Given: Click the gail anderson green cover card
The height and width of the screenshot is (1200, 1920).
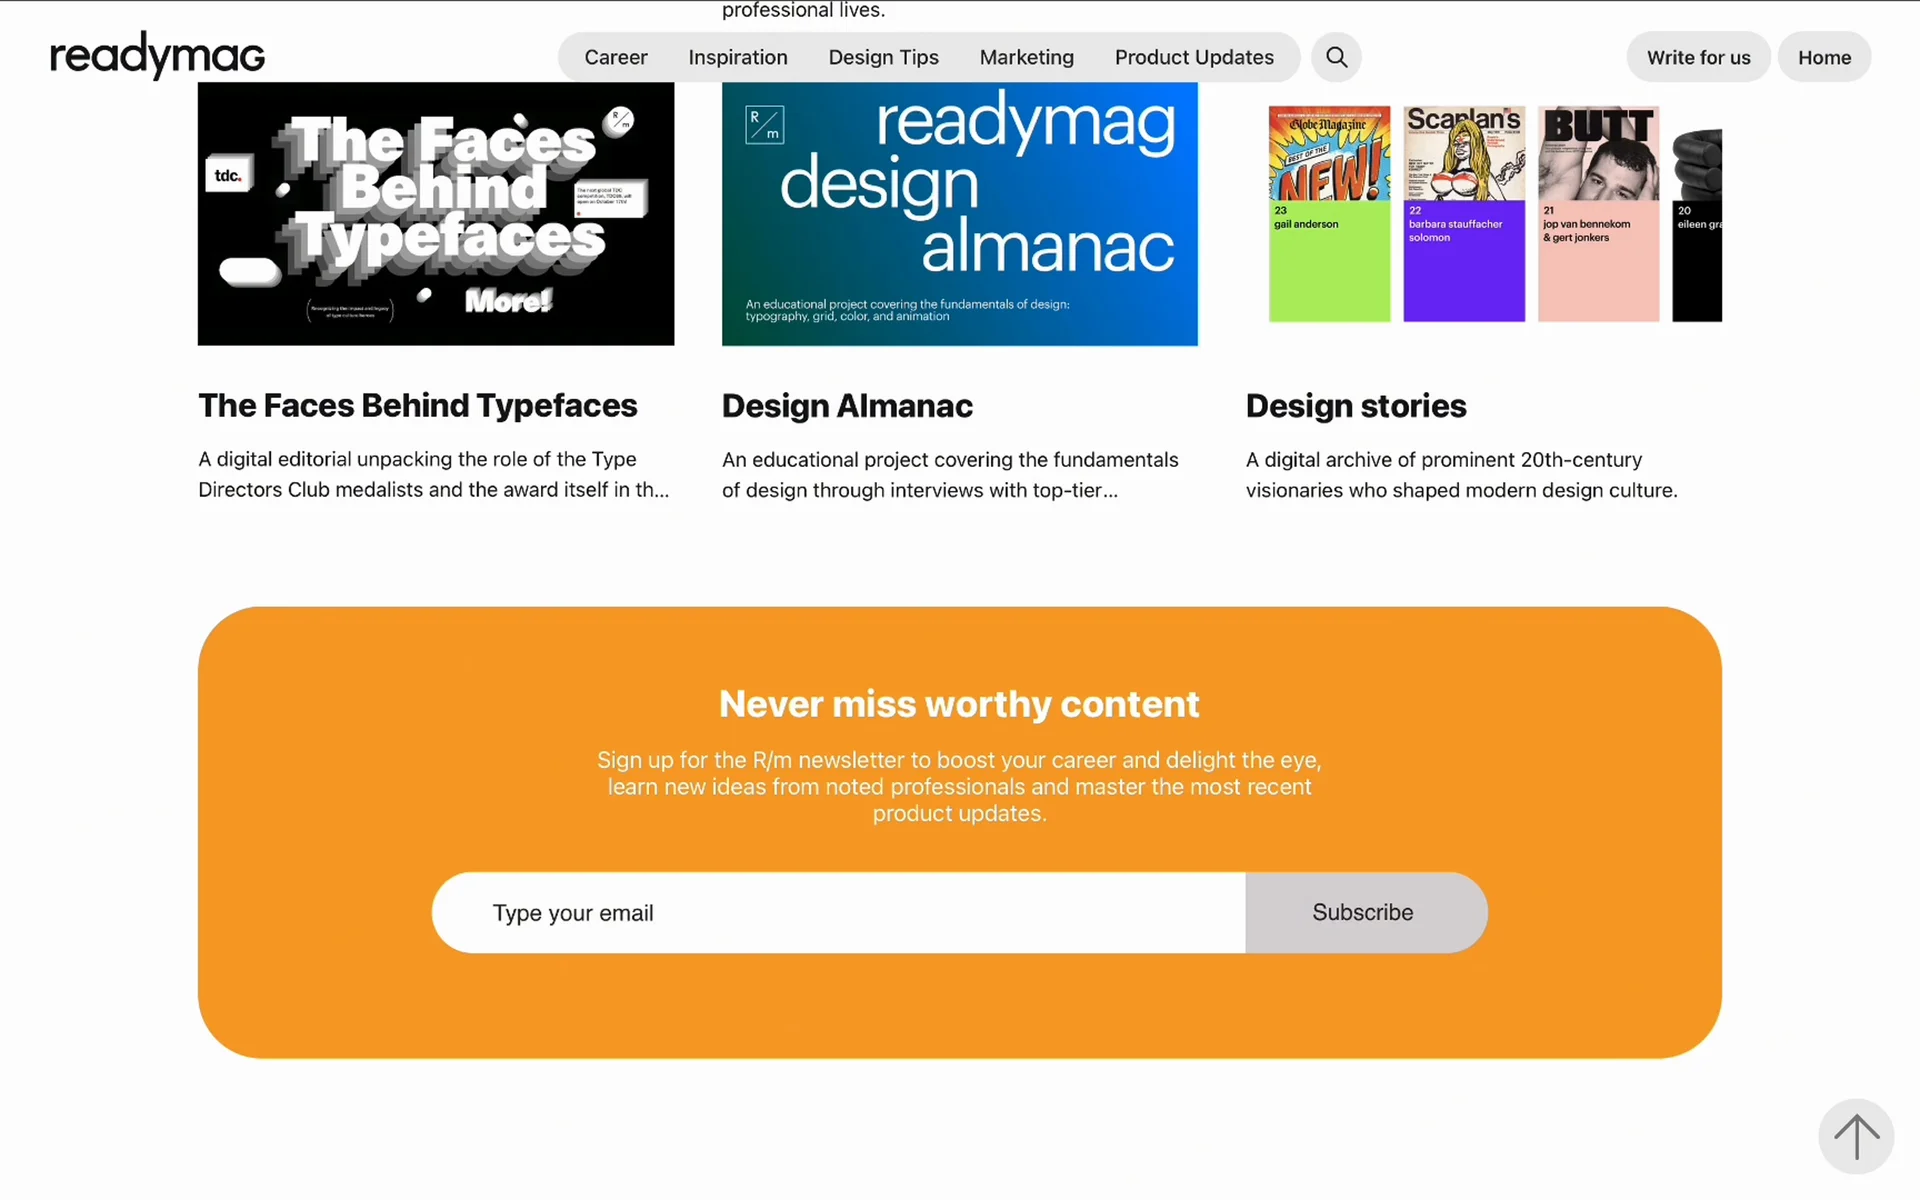Looking at the screenshot, I should (1329, 214).
